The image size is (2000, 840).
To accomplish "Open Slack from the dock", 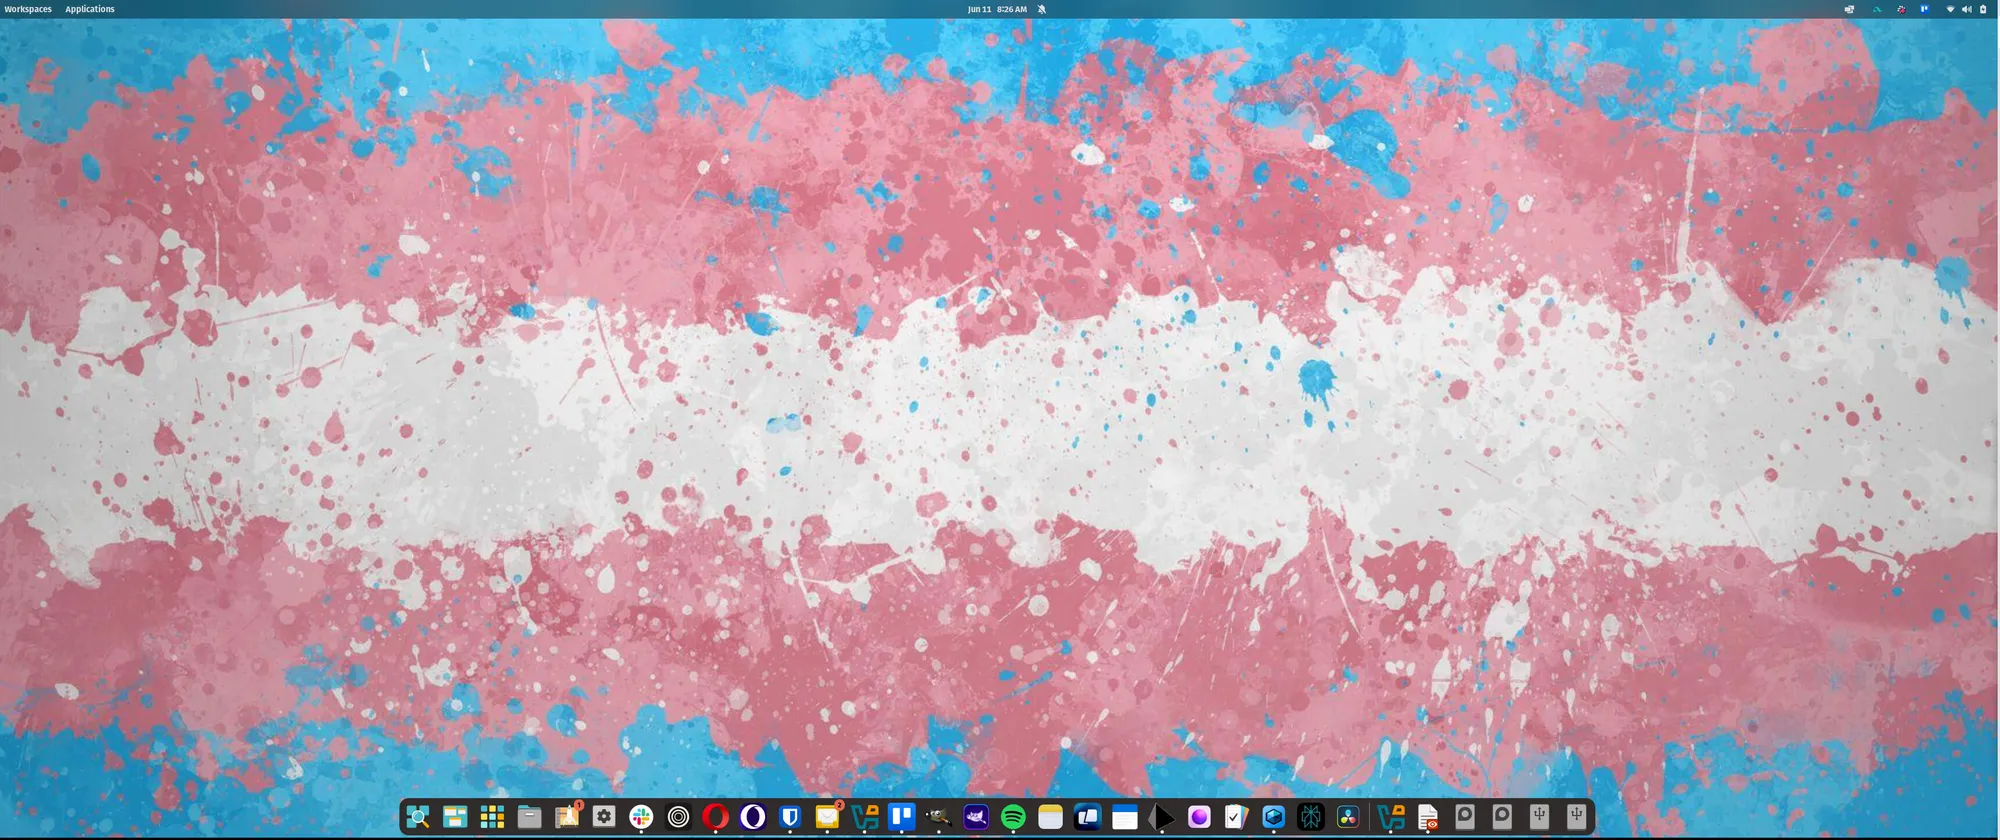I will pos(641,817).
